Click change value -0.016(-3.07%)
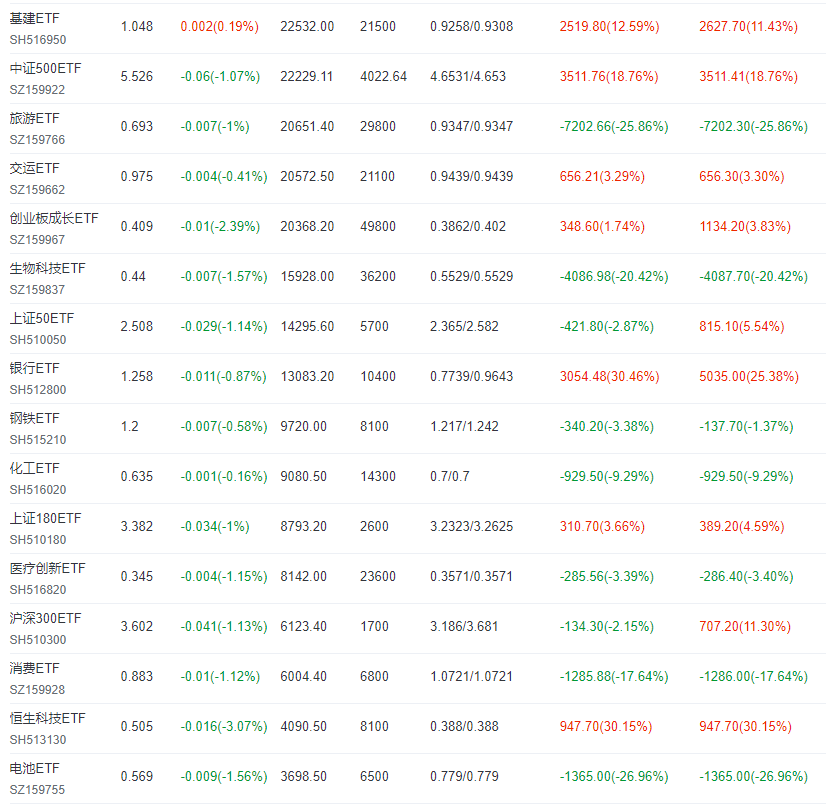The image size is (826, 806). coord(224,727)
